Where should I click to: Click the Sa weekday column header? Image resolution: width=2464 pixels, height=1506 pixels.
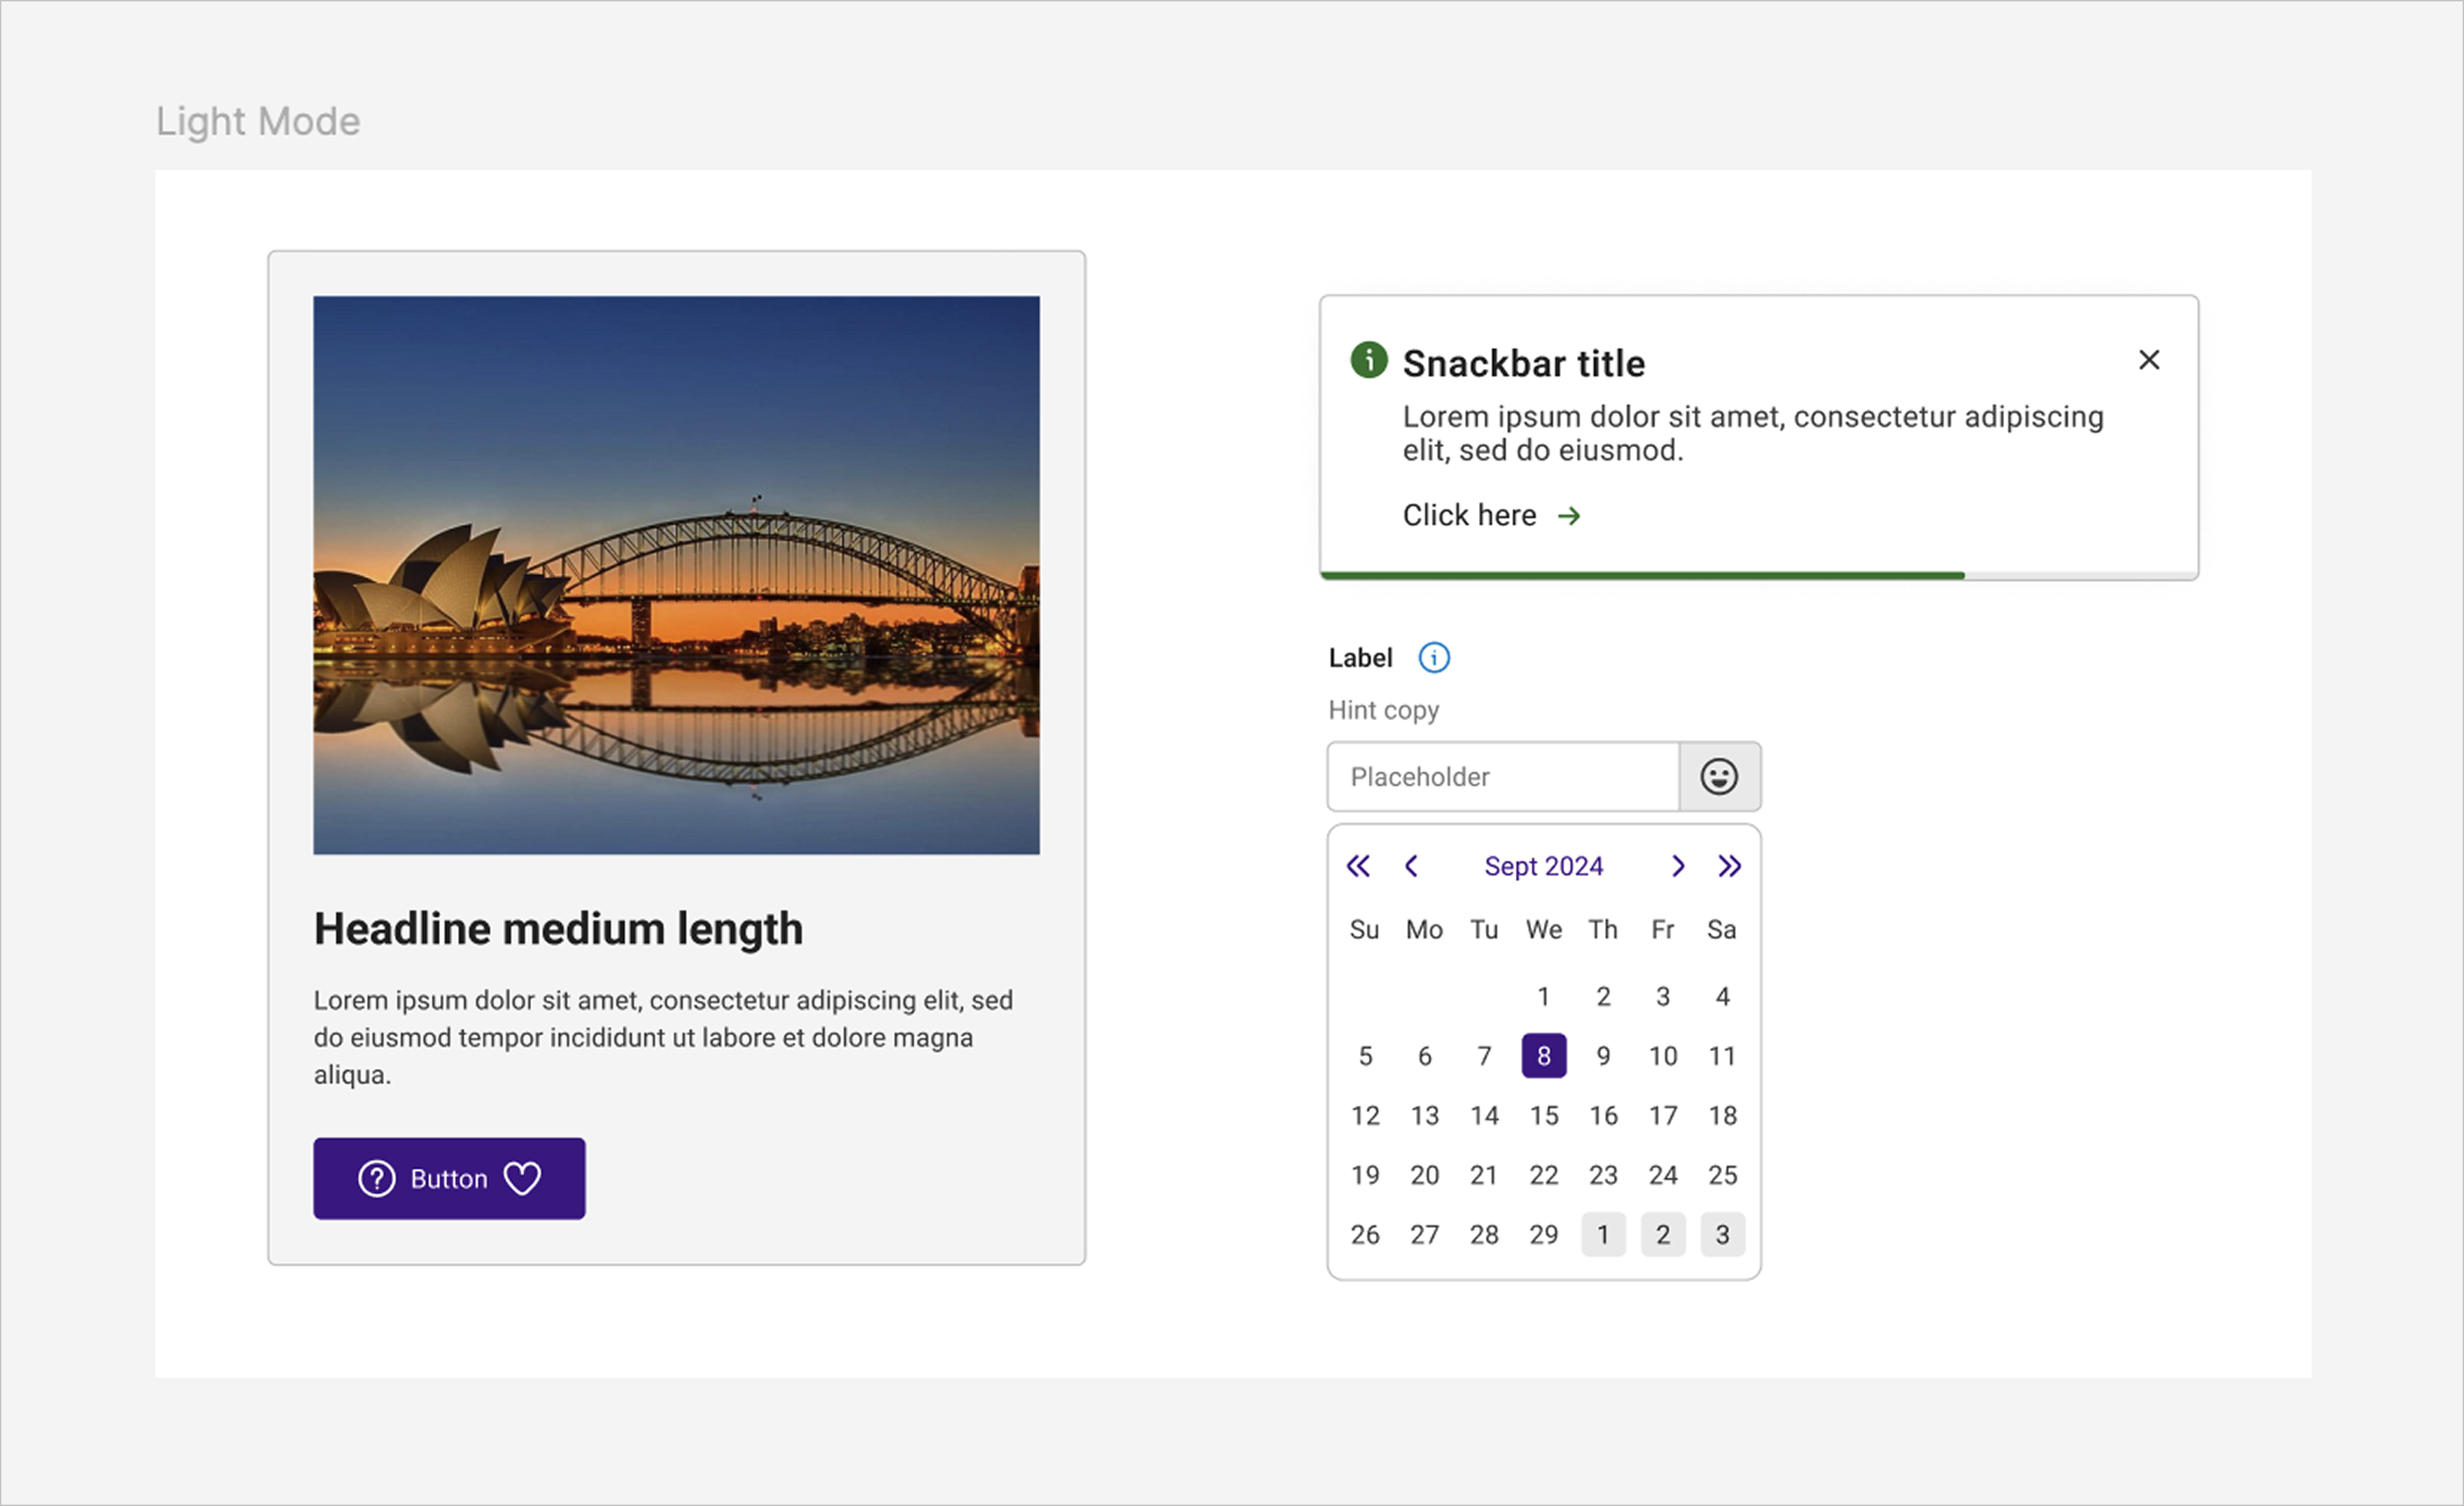(1722, 930)
